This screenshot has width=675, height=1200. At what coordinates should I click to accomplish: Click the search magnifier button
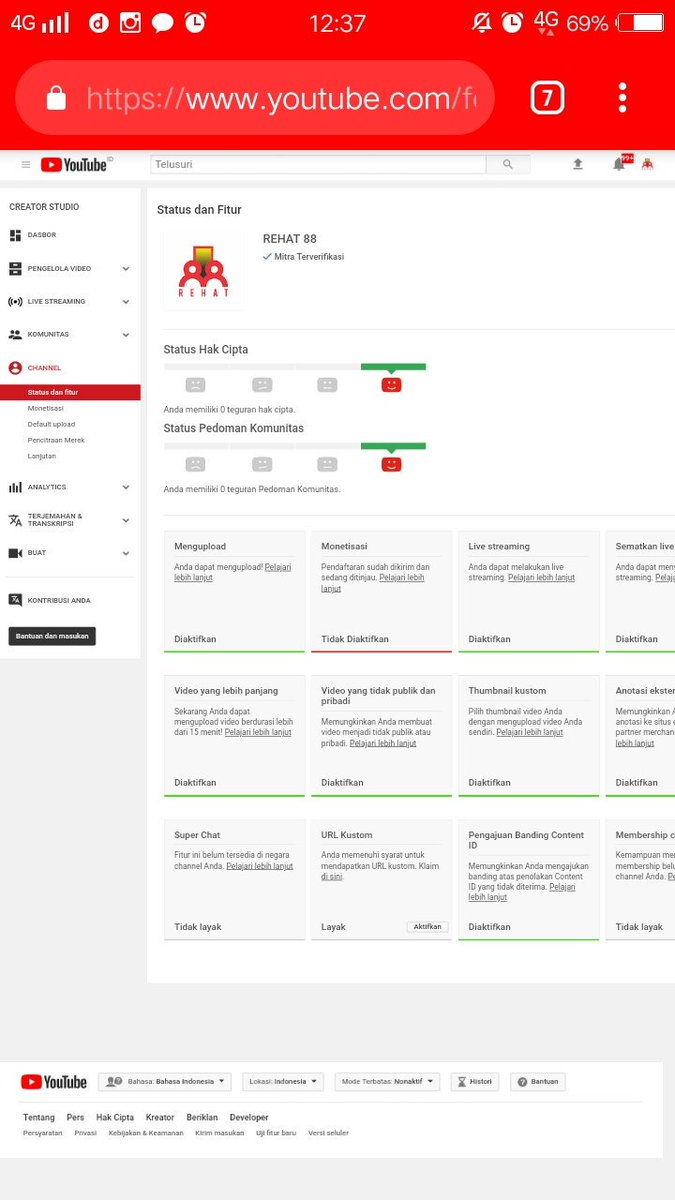click(x=508, y=165)
